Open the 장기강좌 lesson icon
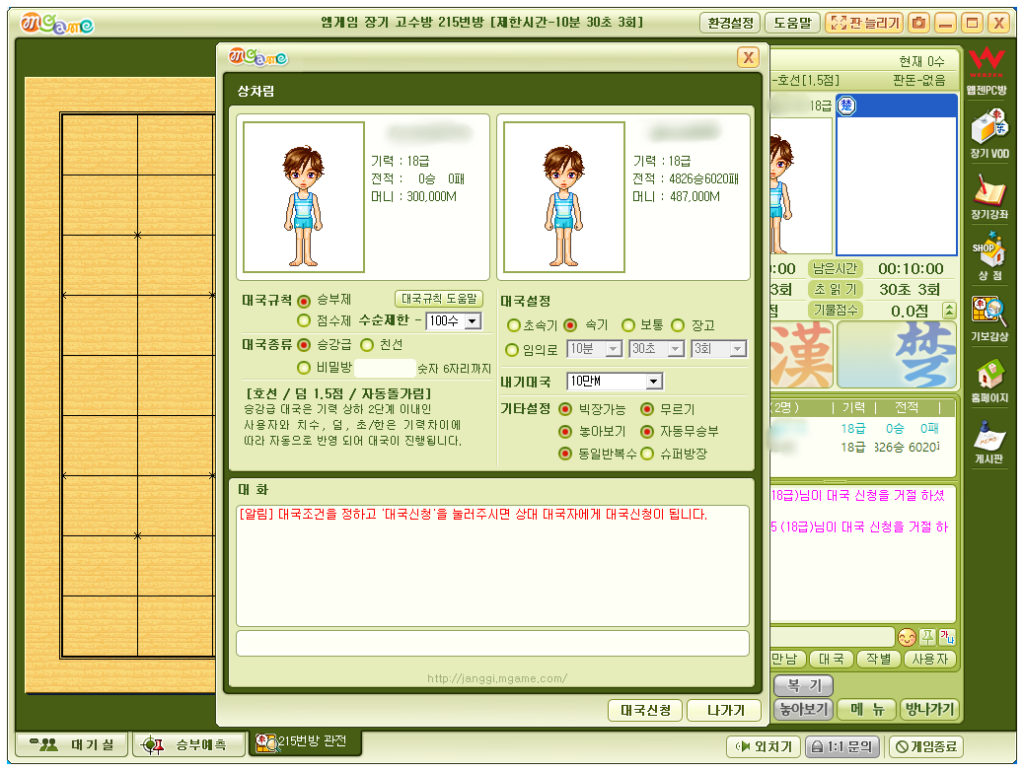This screenshot has height=771, width=1024. point(989,195)
